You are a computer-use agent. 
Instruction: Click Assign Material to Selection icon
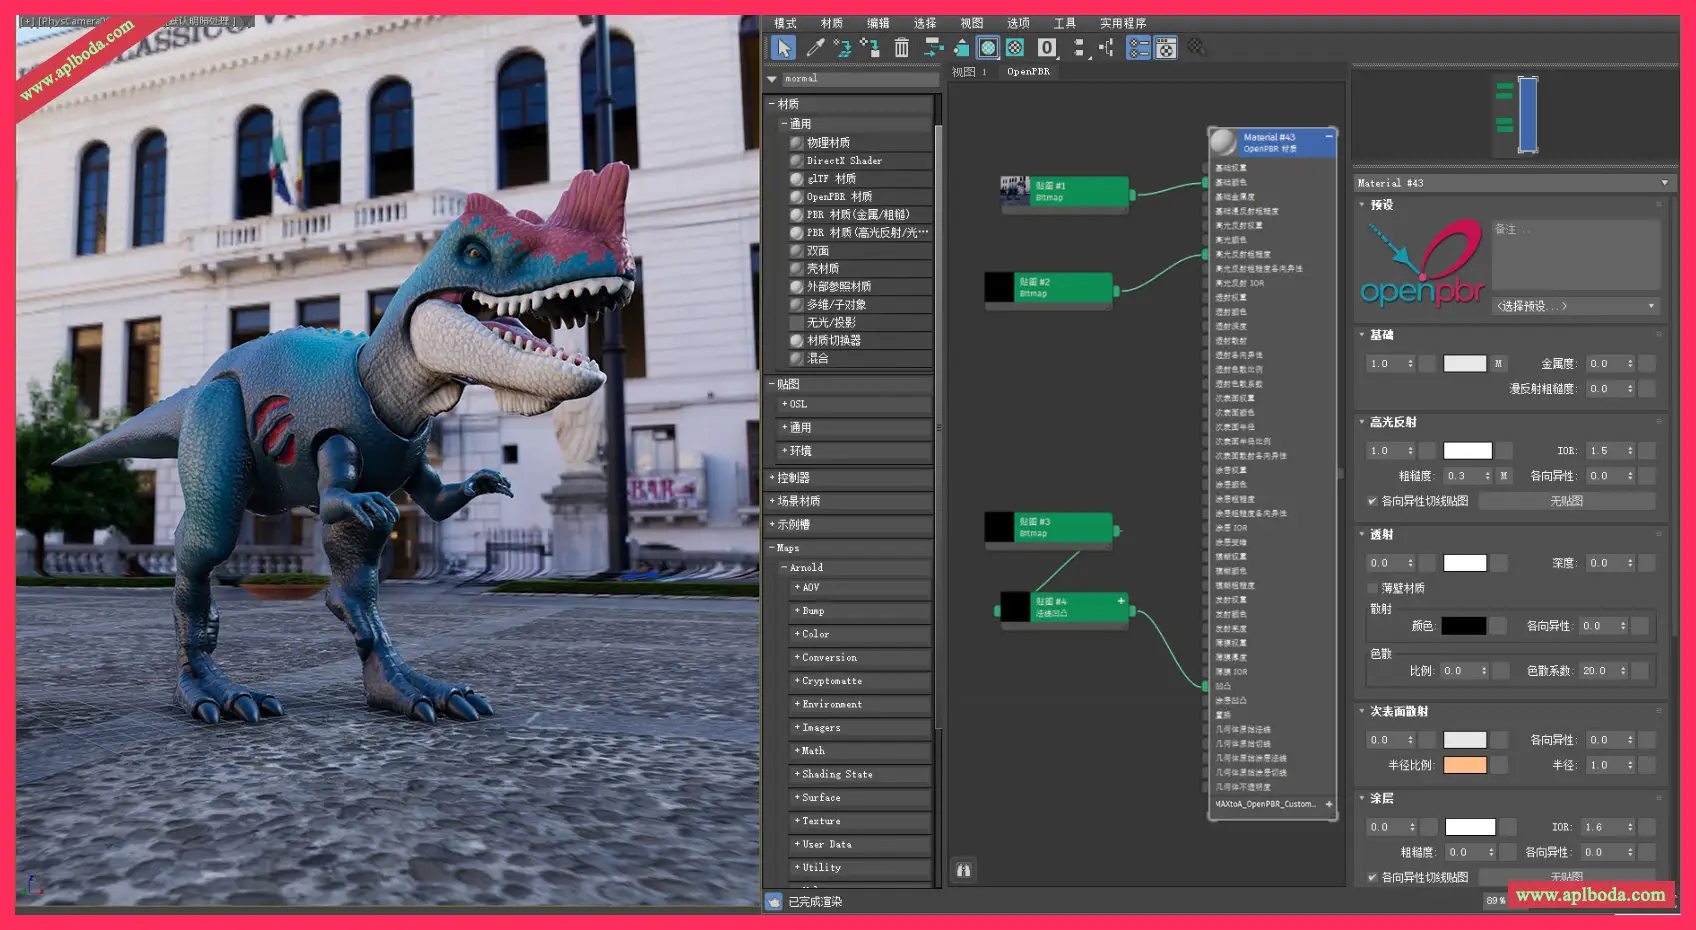(x=870, y=47)
